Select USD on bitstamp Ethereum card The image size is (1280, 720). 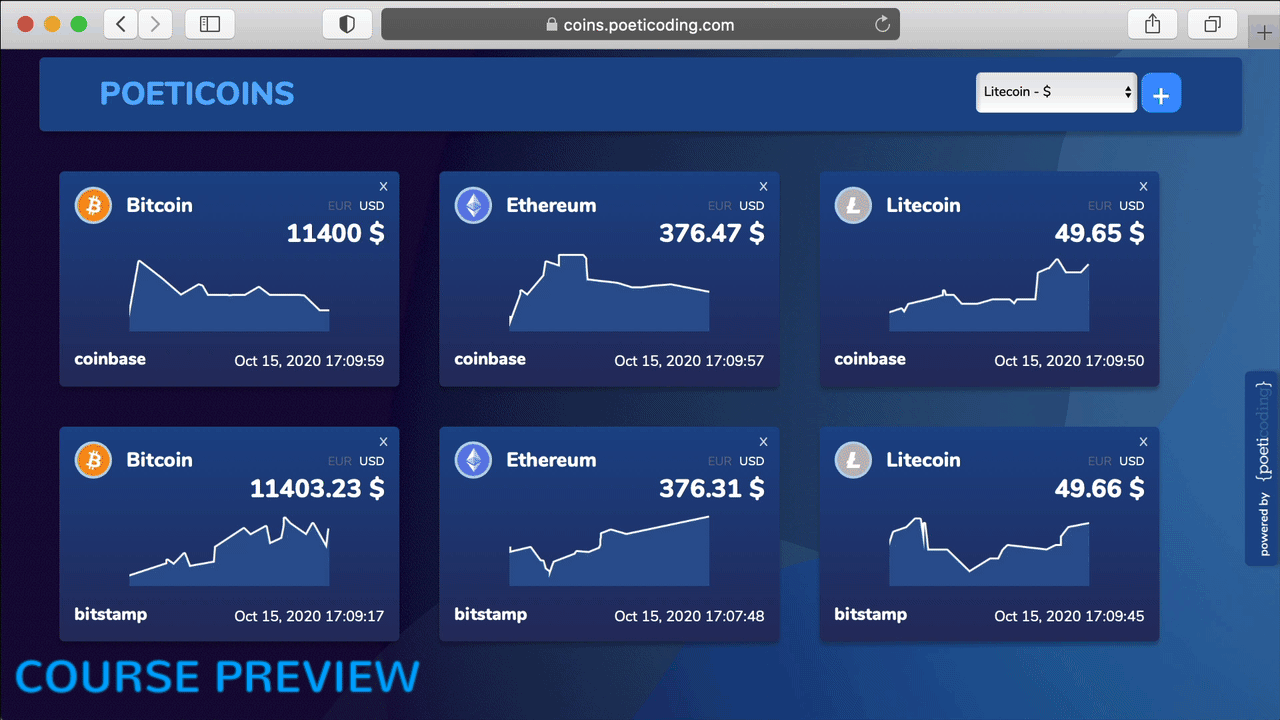752,461
